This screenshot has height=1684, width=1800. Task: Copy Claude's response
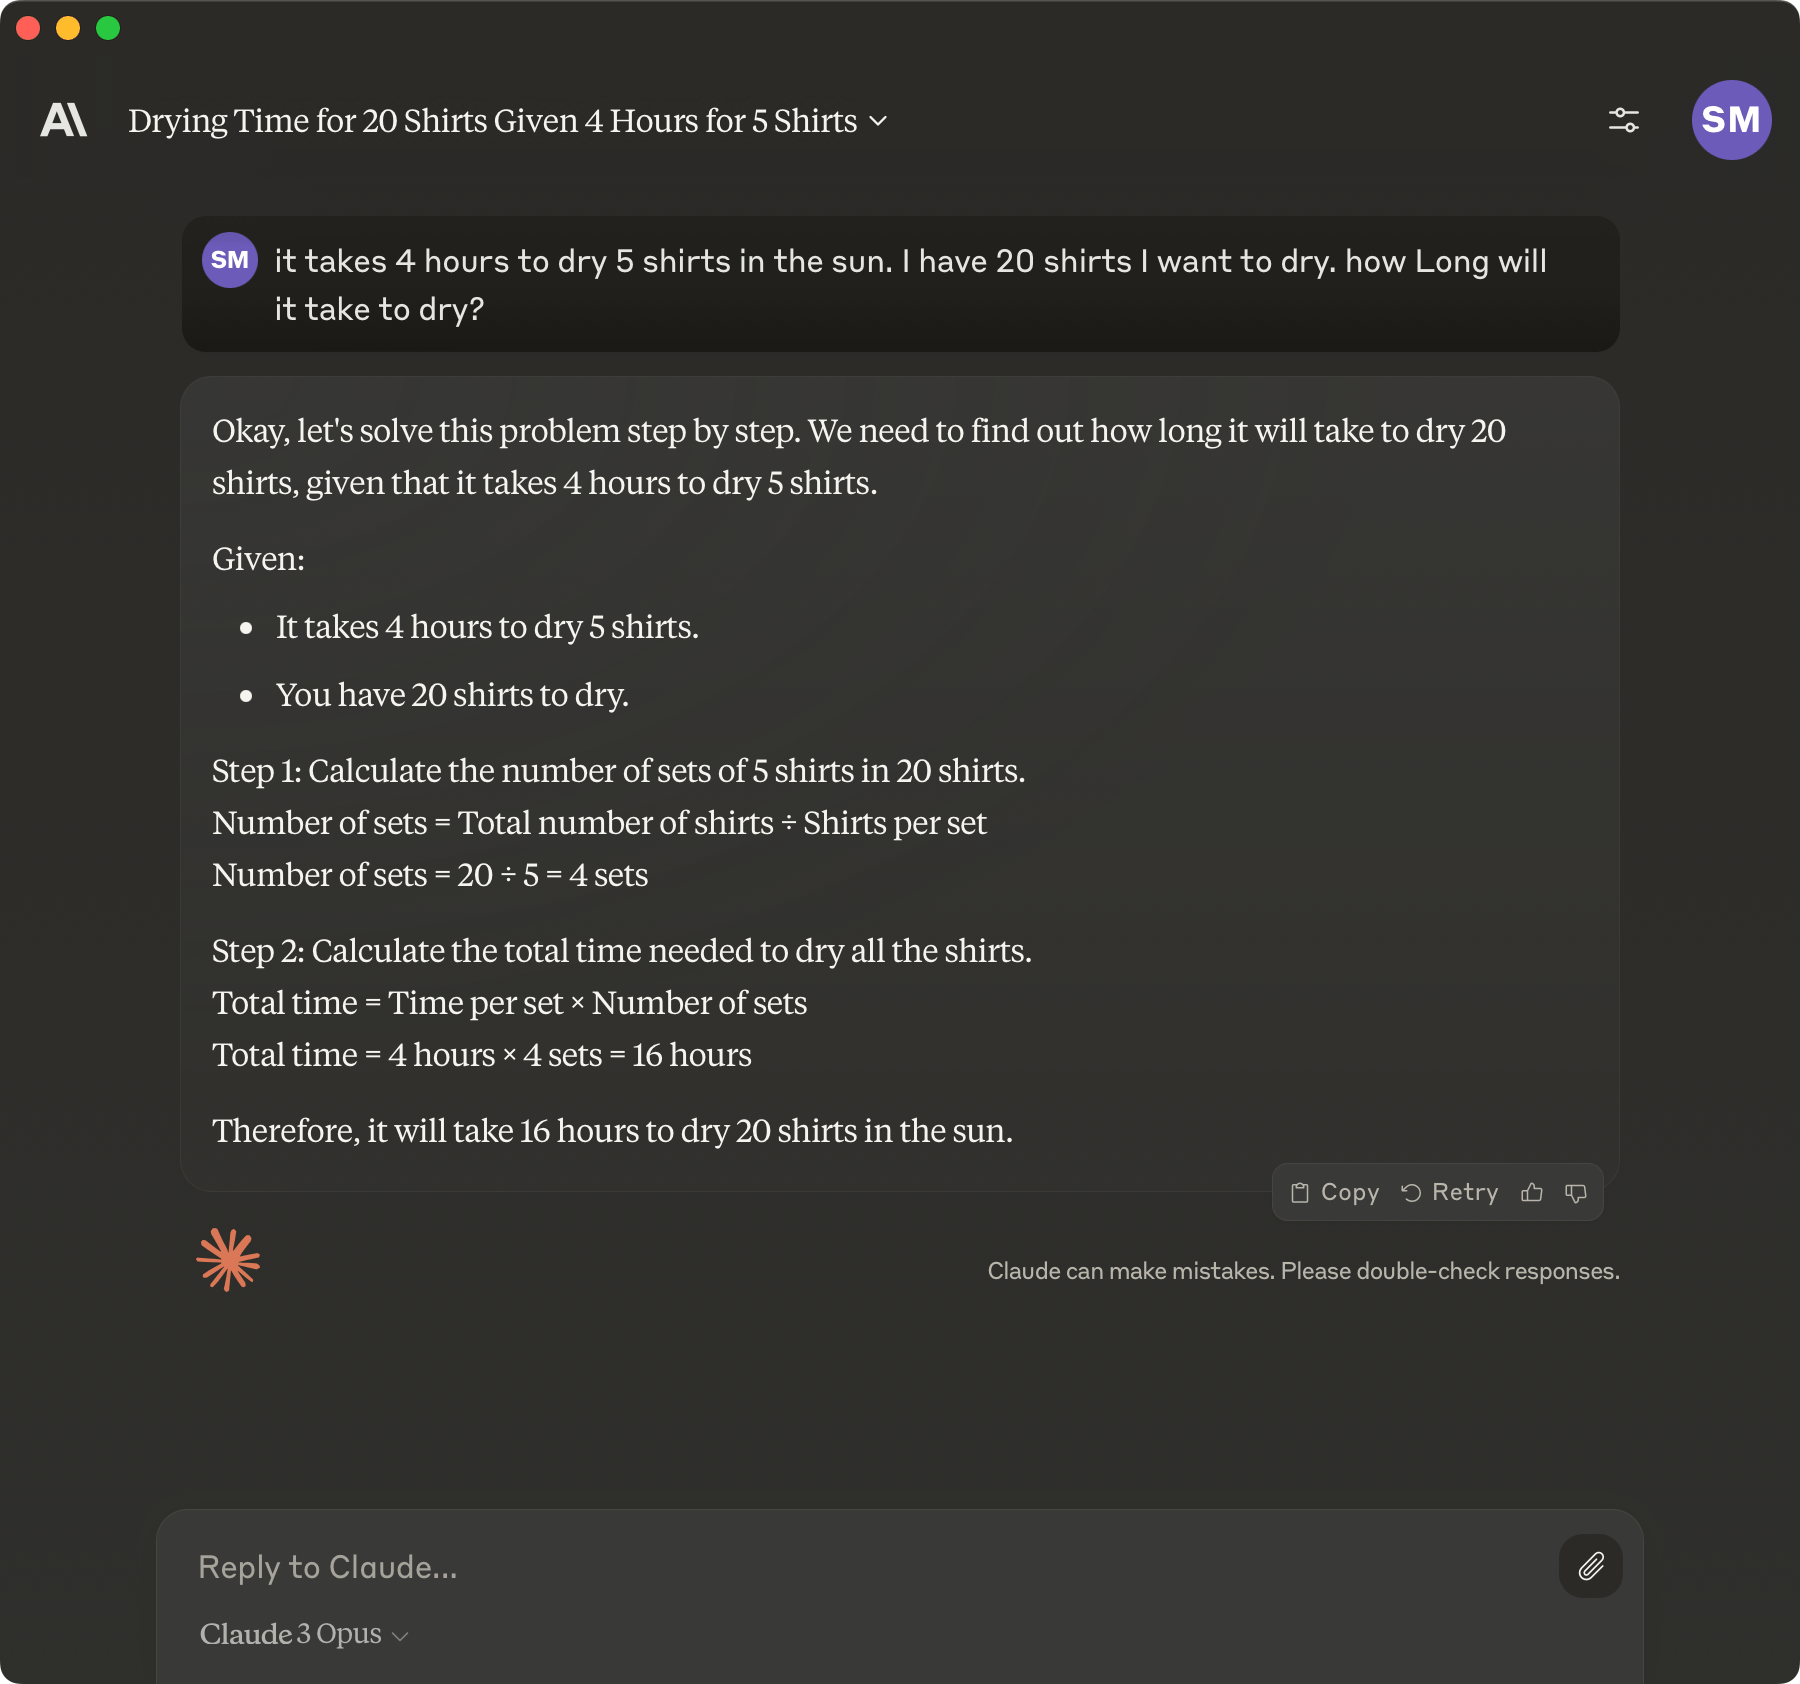click(x=1335, y=1192)
